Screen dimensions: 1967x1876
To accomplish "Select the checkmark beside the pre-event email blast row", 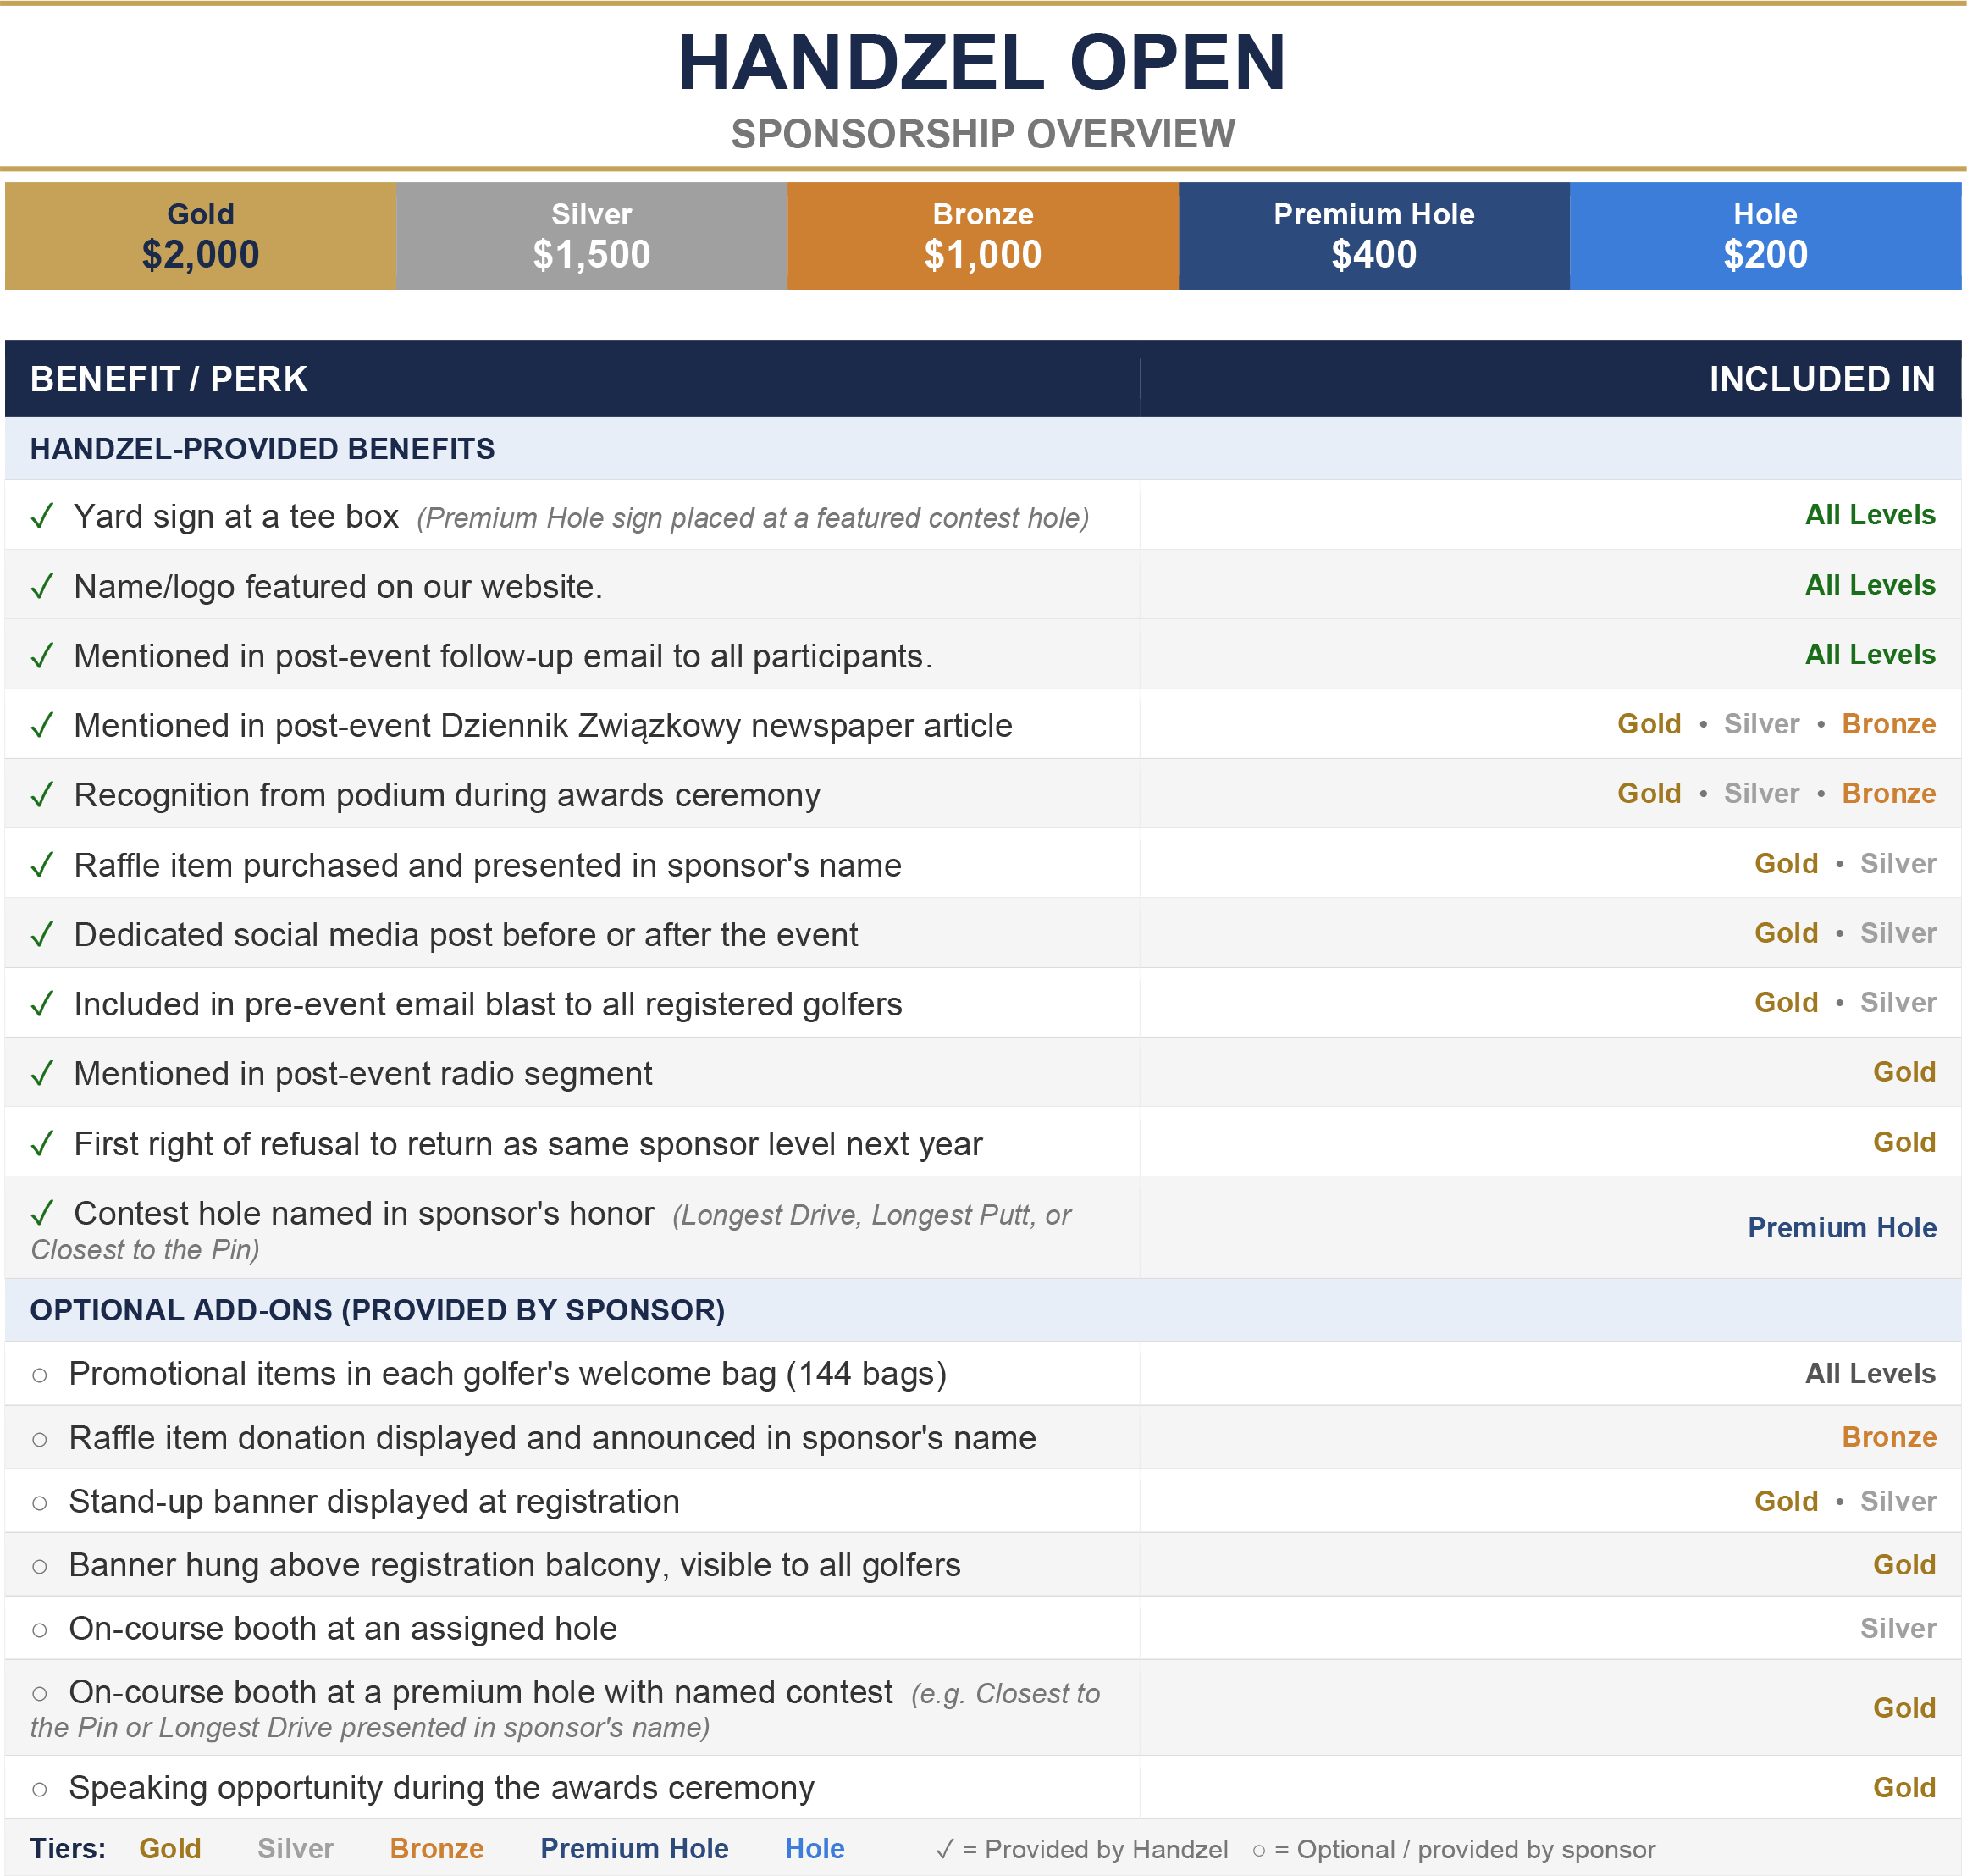I will [x=42, y=1004].
